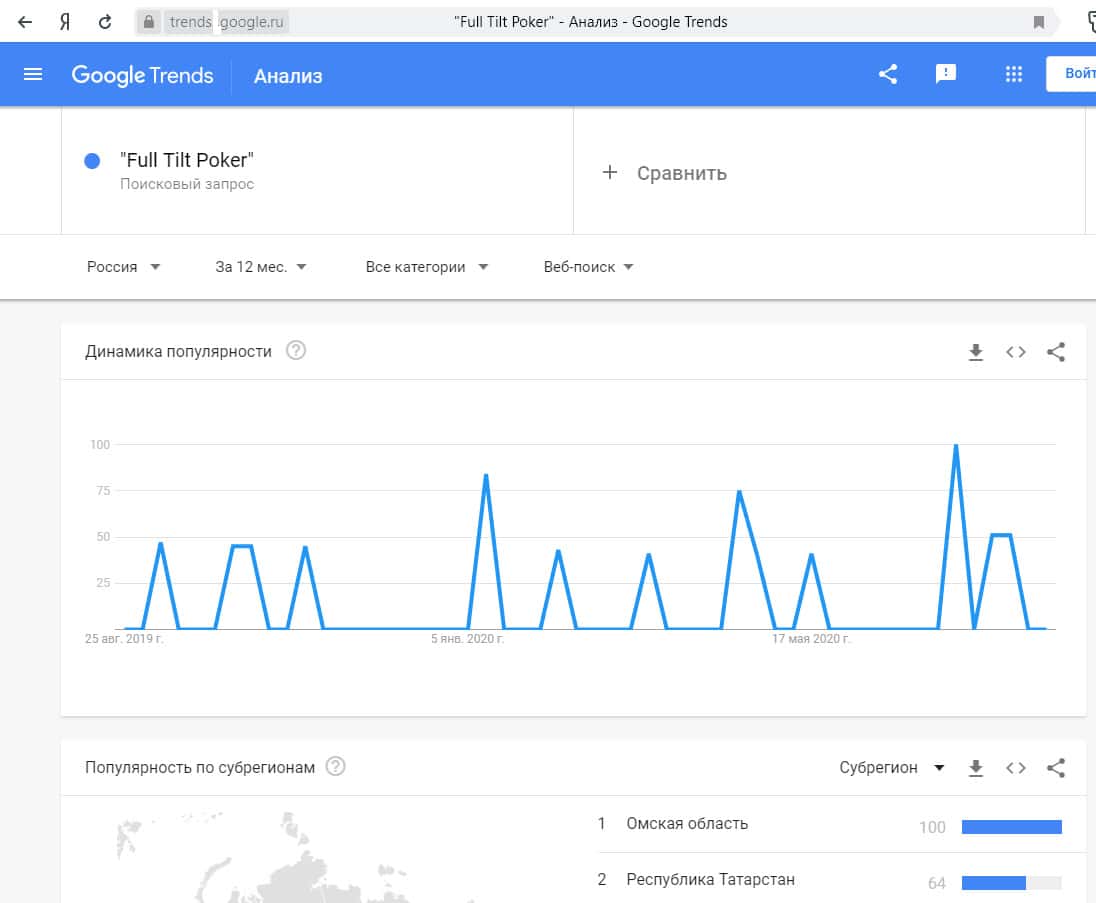Expand the Россия region dropdown

point(124,267)
